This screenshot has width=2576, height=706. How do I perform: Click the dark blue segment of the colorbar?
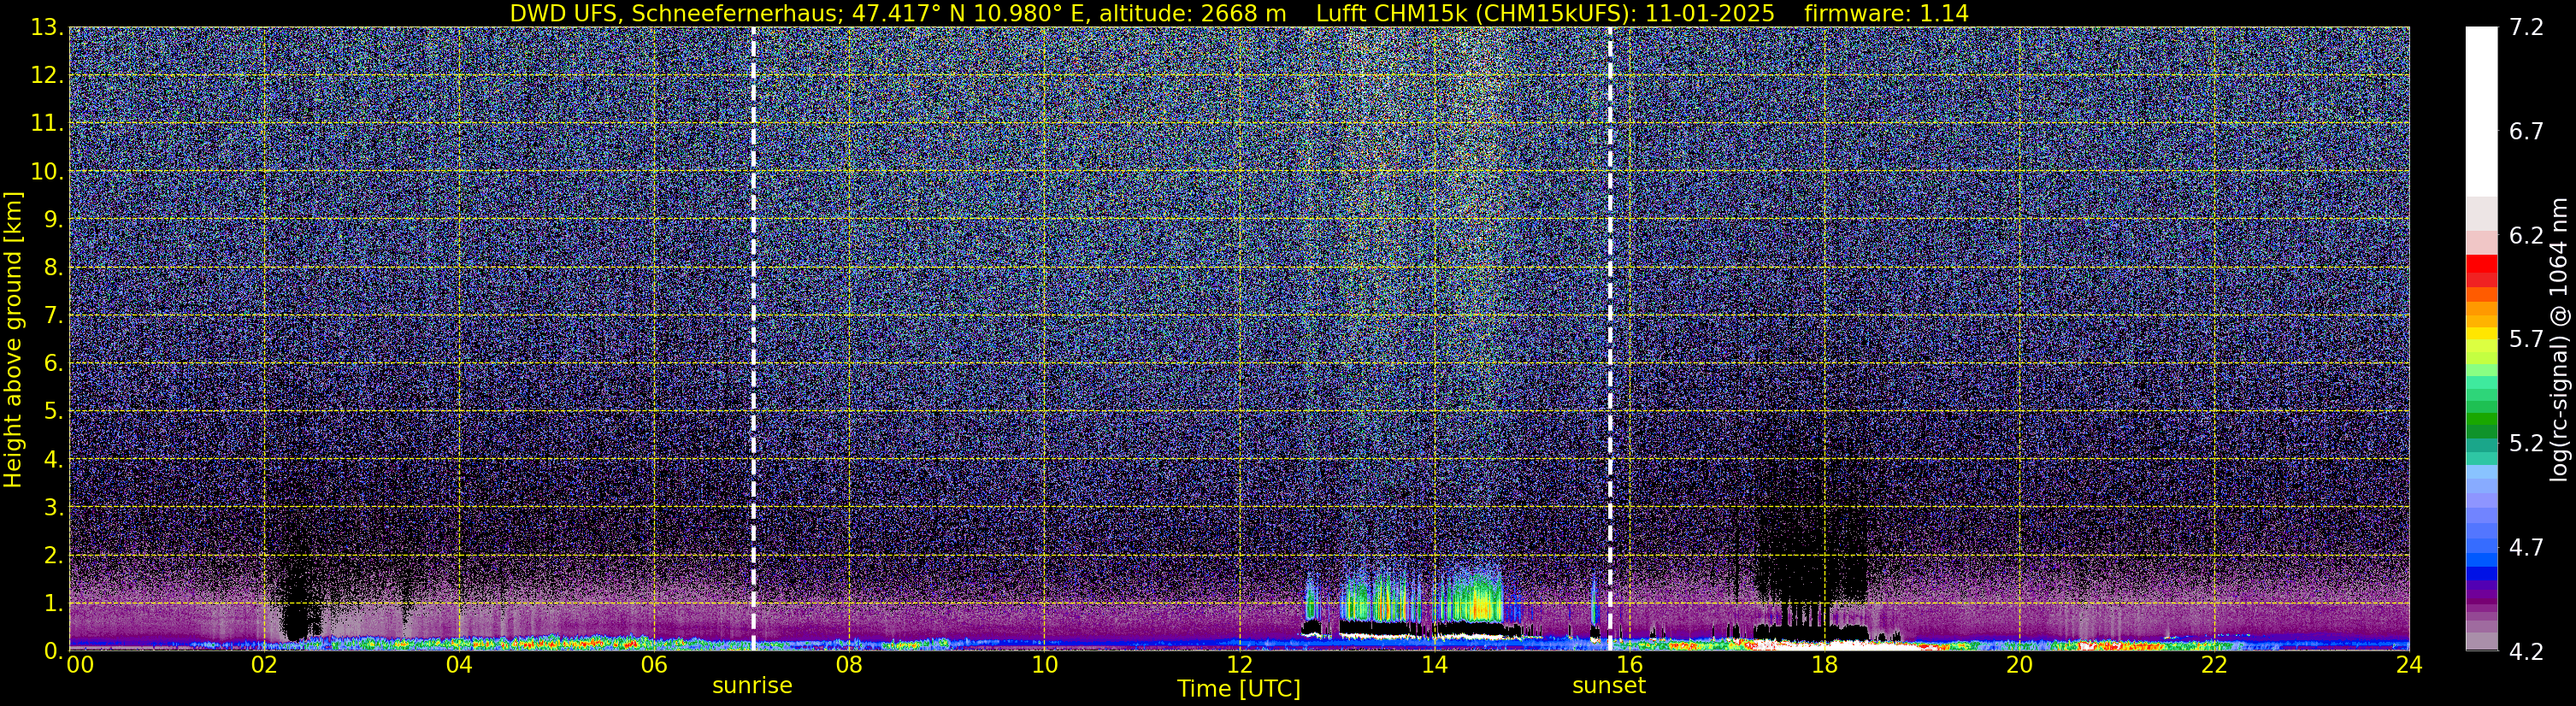pyautogui.click(x=2481, y=574)
